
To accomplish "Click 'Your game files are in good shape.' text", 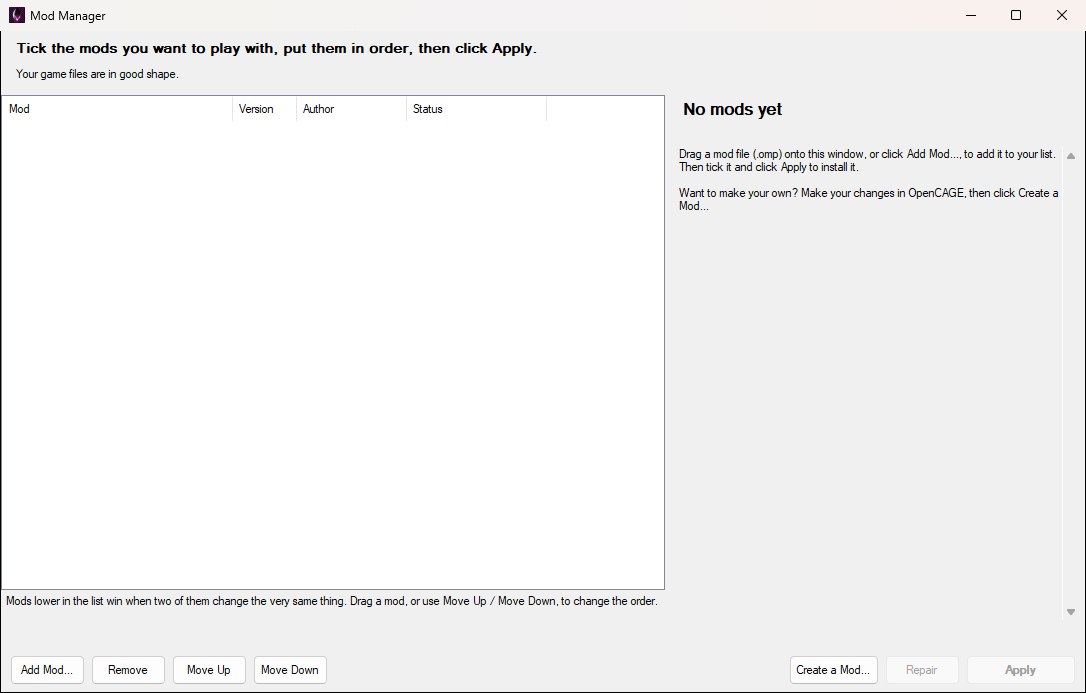I will click(x=97, y=74).
